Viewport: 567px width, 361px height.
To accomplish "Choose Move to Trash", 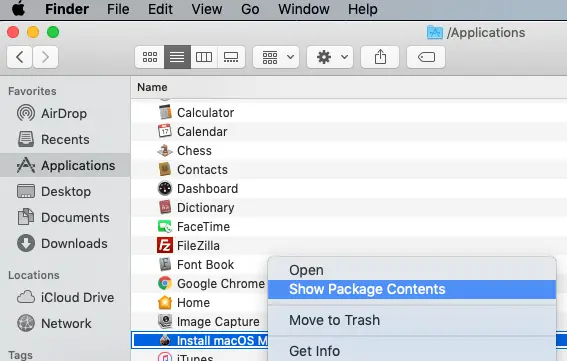I will pos(334,320).
